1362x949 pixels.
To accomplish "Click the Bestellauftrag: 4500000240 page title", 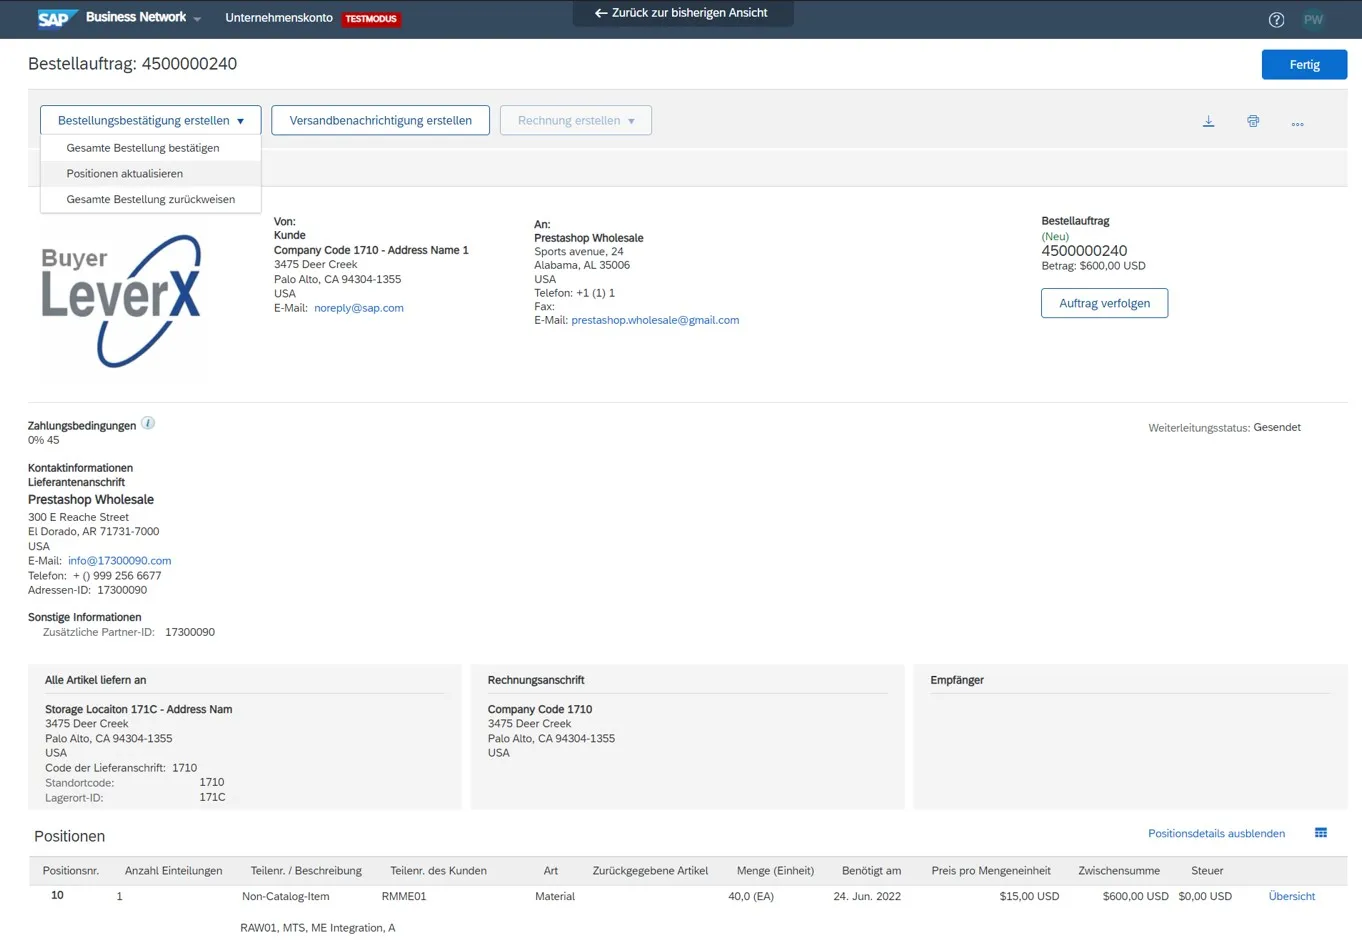I will pyautogui.click(x=132, y=64).
